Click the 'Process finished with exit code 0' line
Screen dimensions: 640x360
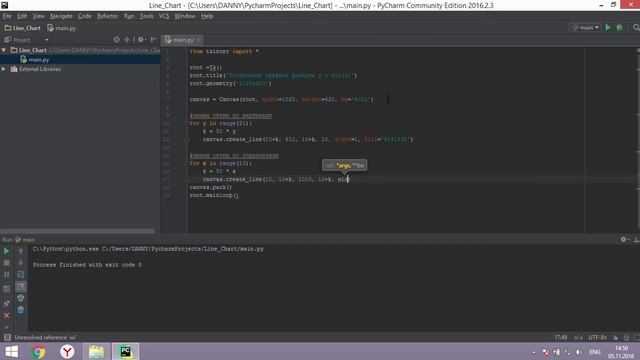(87, 265)
